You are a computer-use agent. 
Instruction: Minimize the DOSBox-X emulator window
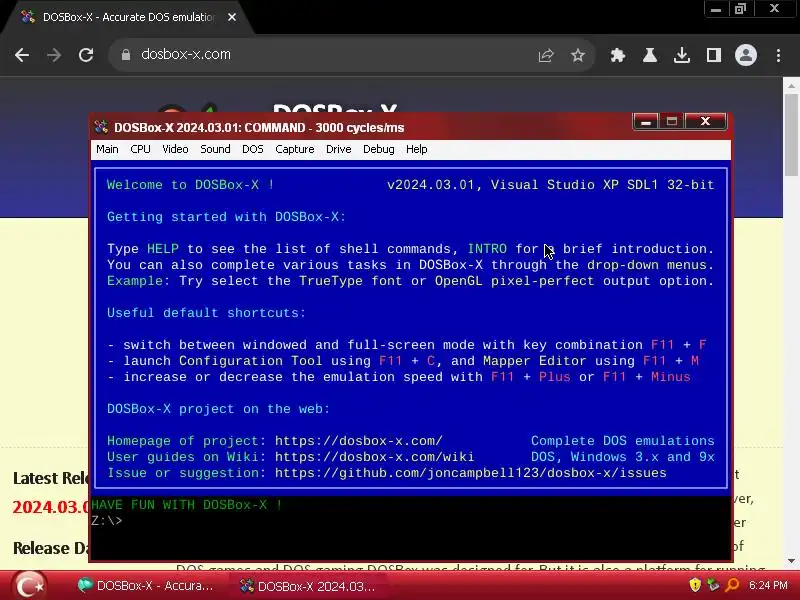point(645,121)
